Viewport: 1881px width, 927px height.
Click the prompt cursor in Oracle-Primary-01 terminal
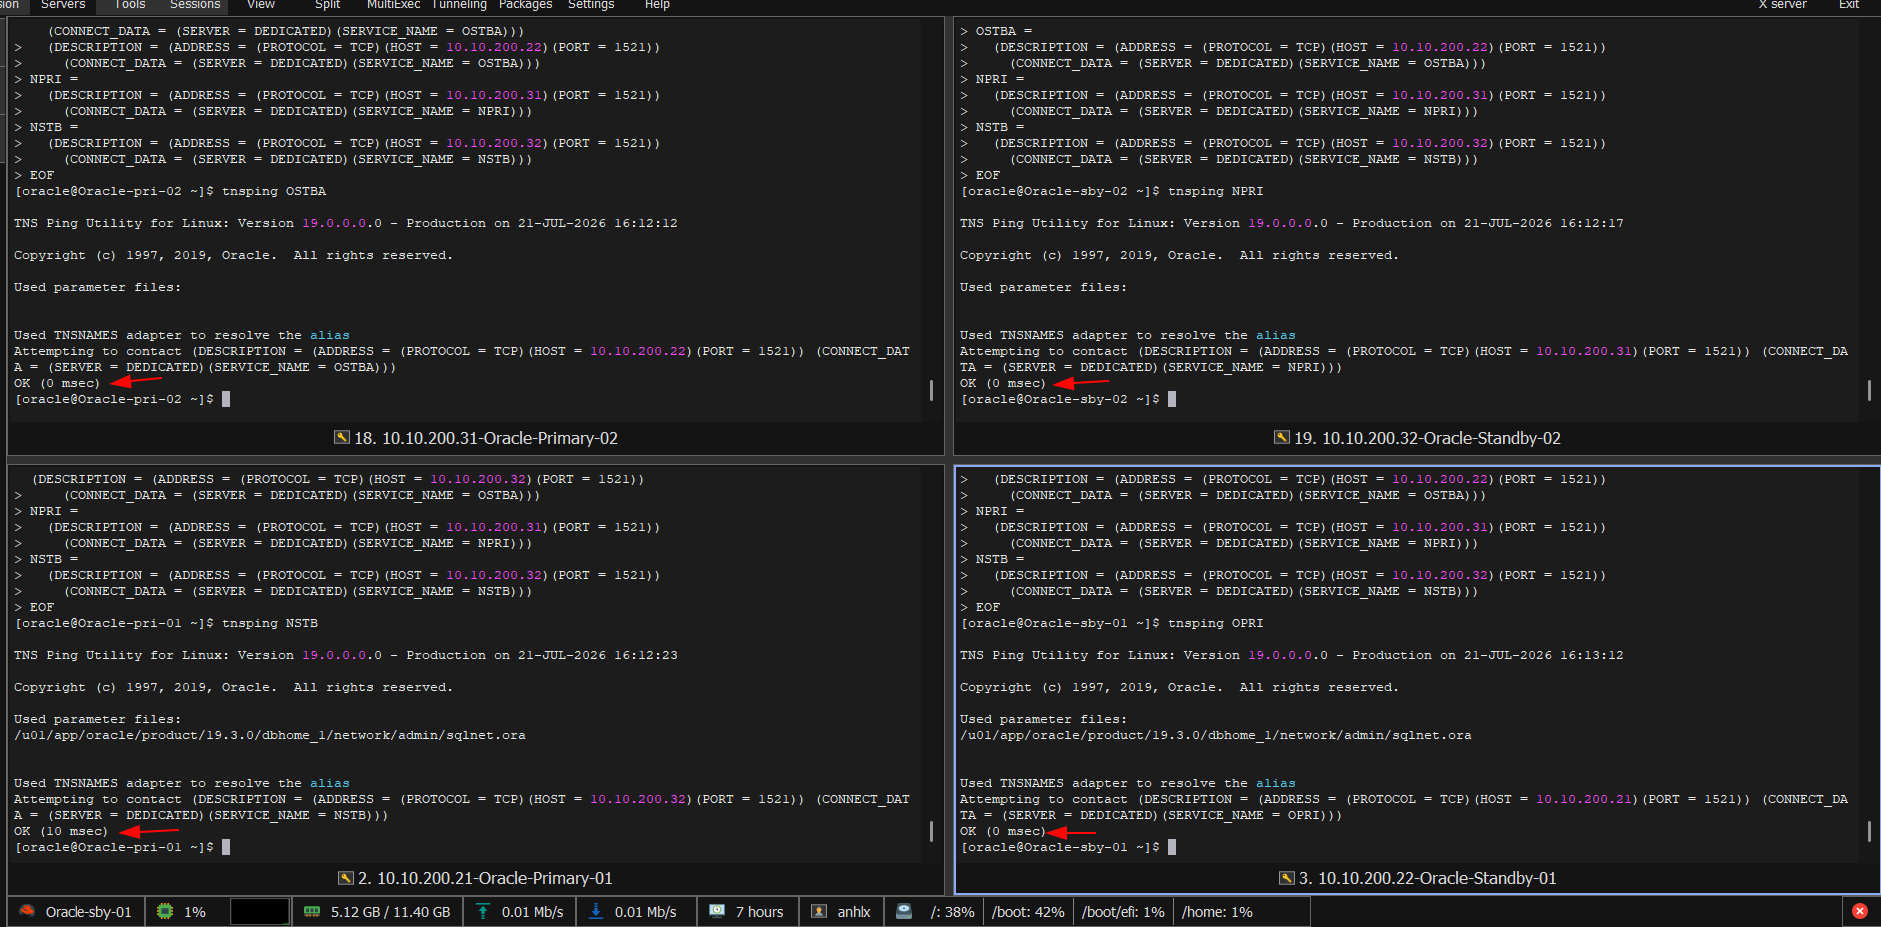226,847
